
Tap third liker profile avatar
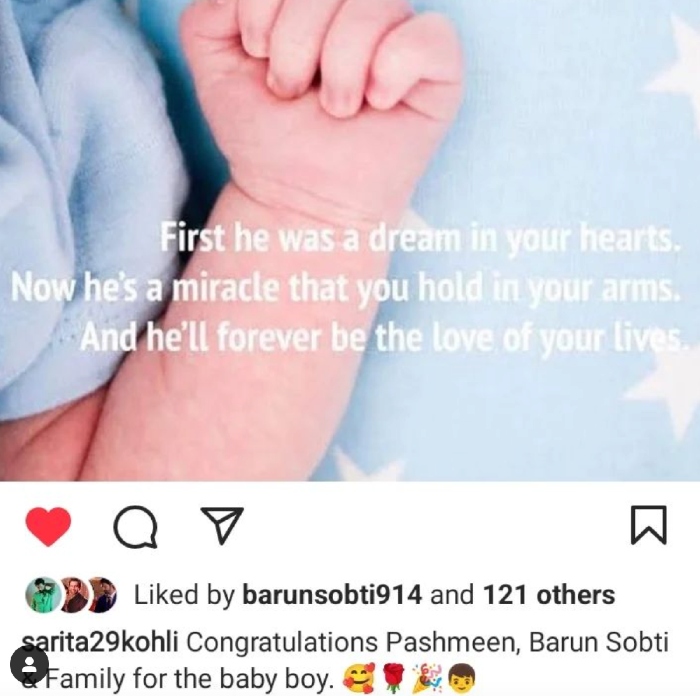pyautogui.click(x=102, y=595)
